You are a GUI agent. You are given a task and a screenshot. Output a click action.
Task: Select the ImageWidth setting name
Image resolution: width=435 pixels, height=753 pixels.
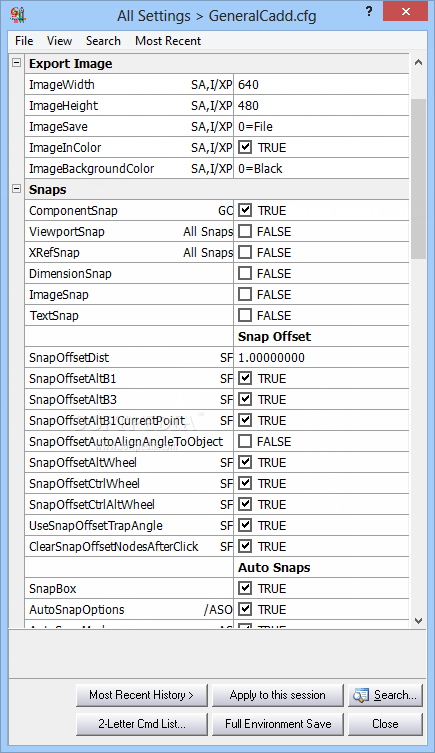(62, 85)
